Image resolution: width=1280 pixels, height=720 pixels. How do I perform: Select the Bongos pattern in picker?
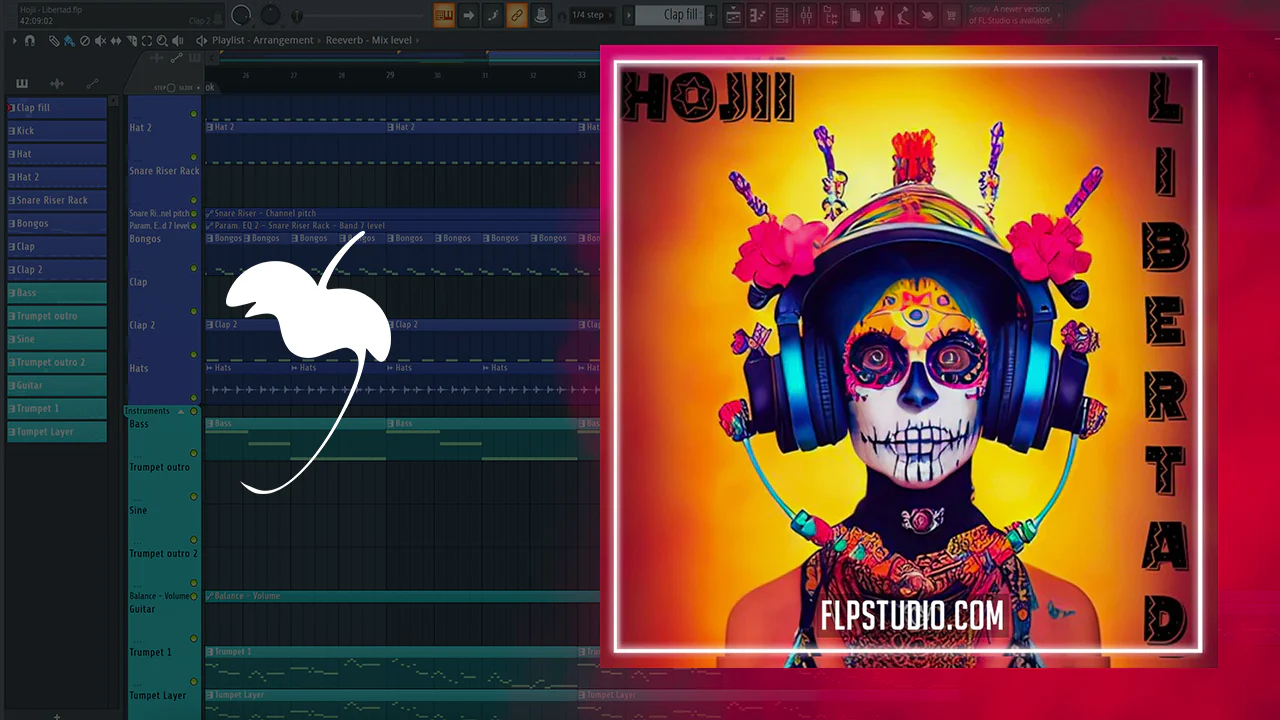pos(57,223)
